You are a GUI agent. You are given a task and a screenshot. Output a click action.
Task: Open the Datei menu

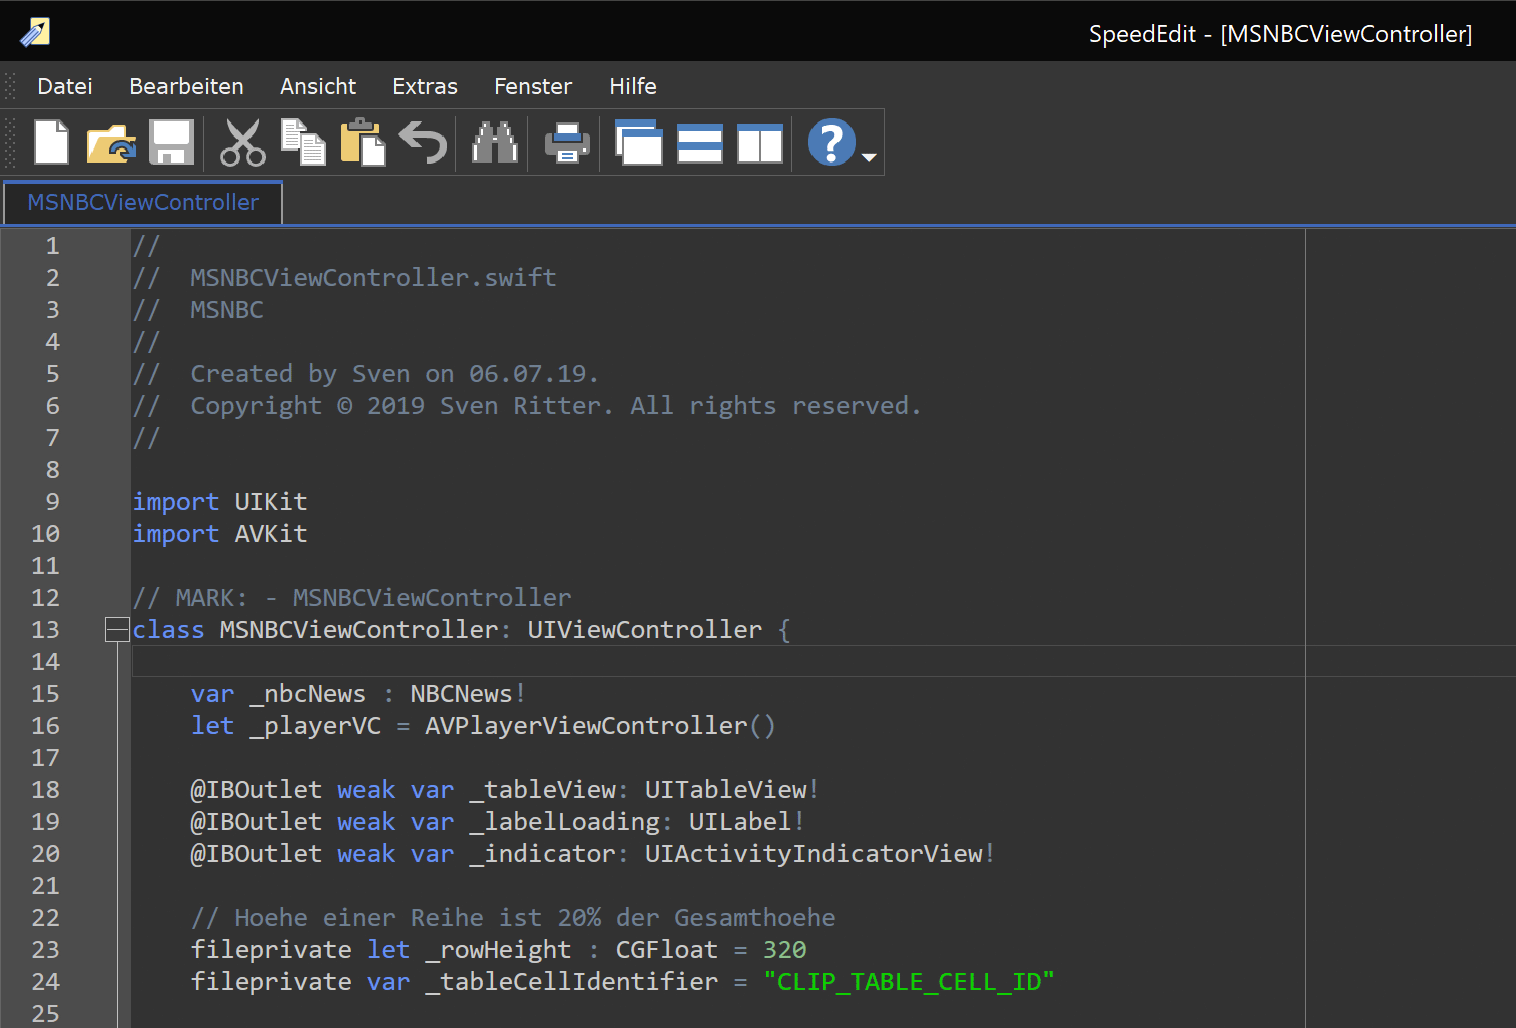[65, 86]
